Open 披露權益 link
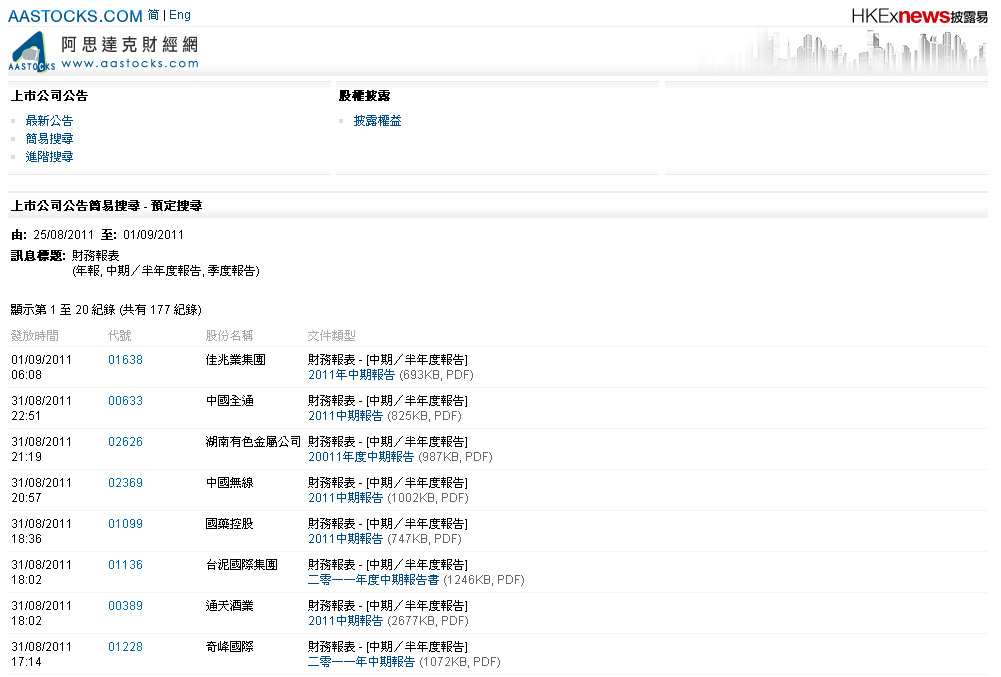The image size is (1001, 677). tap(377, 121)
